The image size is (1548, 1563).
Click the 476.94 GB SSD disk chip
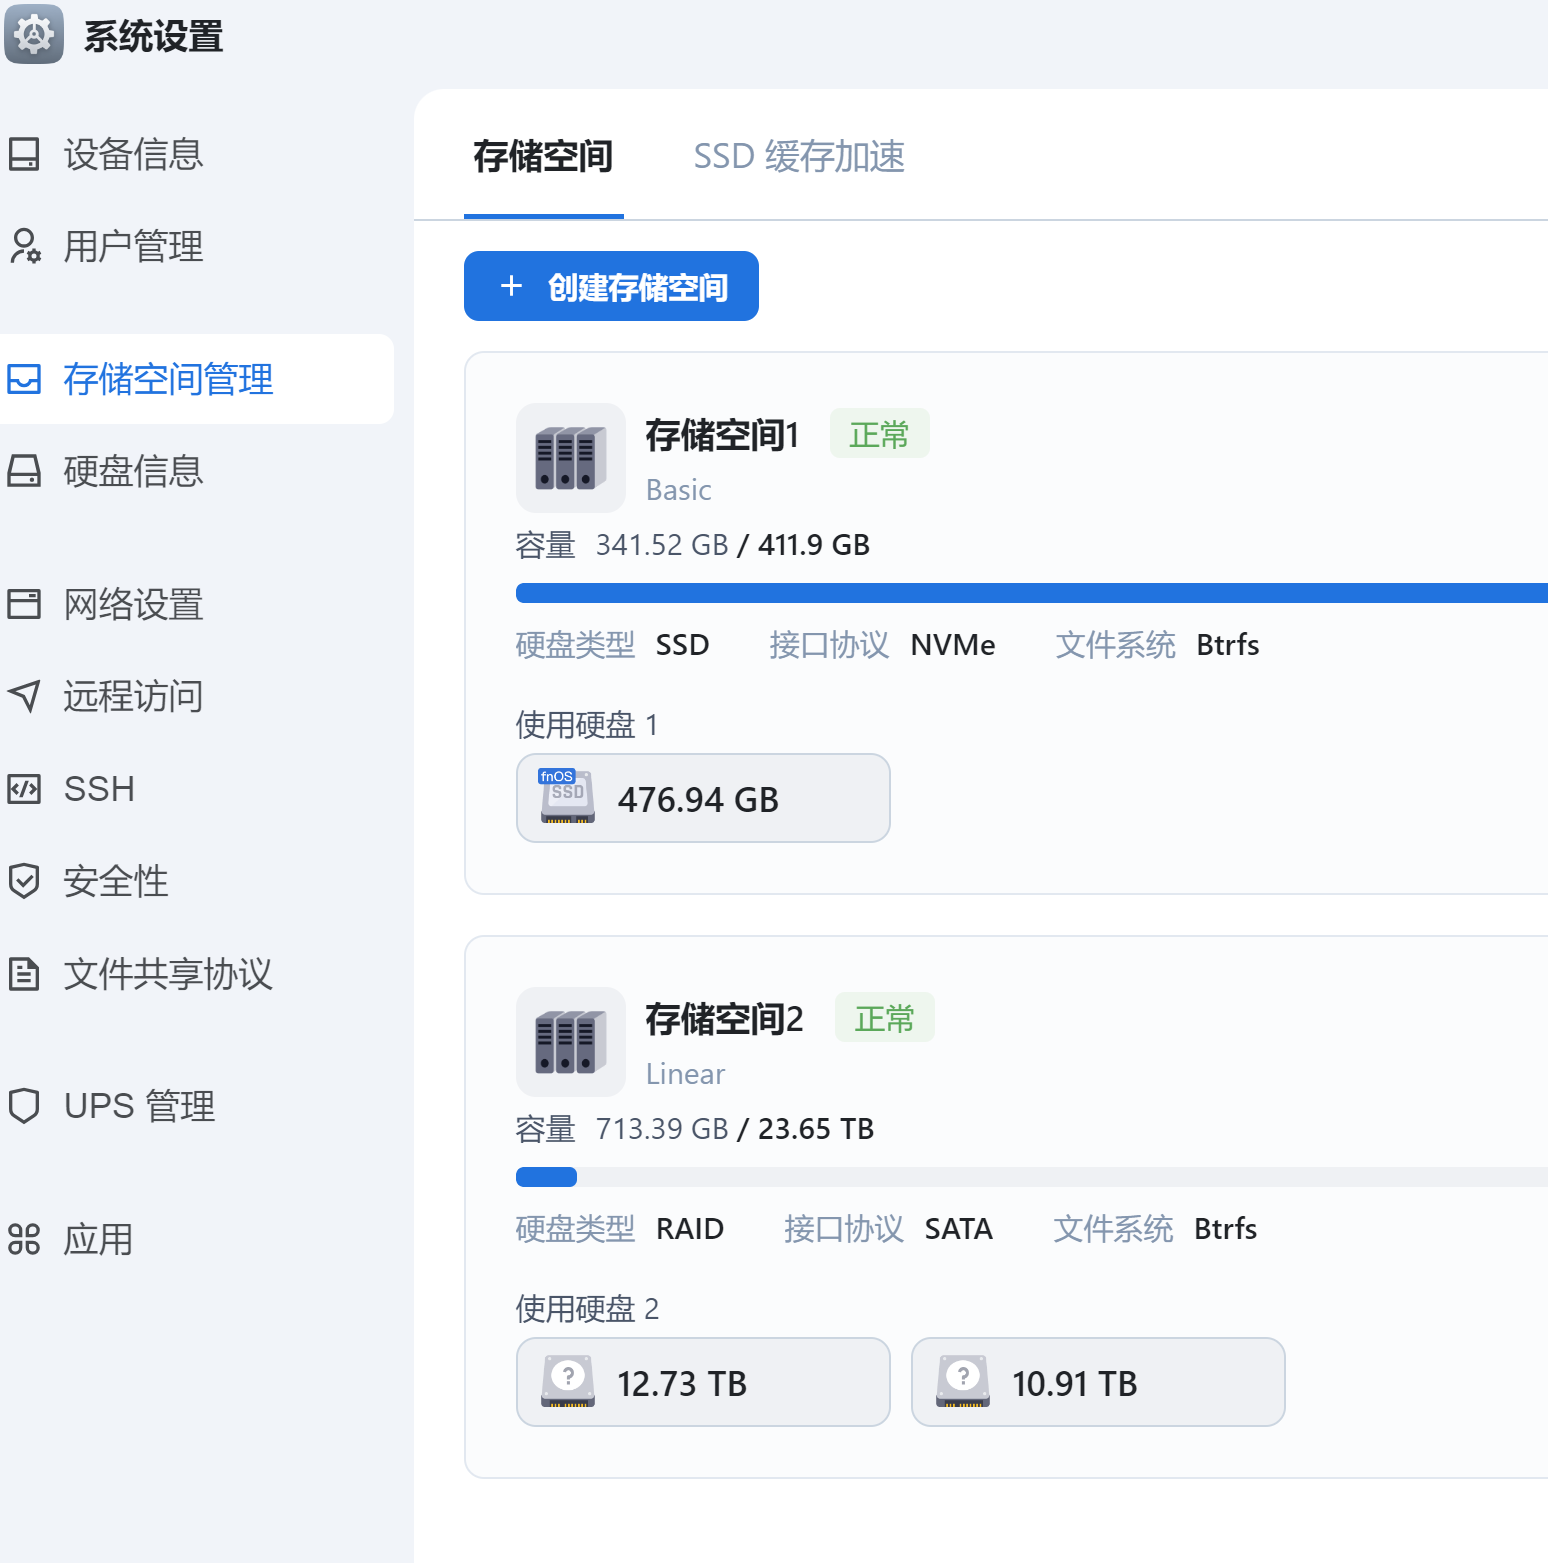(702, 798)
